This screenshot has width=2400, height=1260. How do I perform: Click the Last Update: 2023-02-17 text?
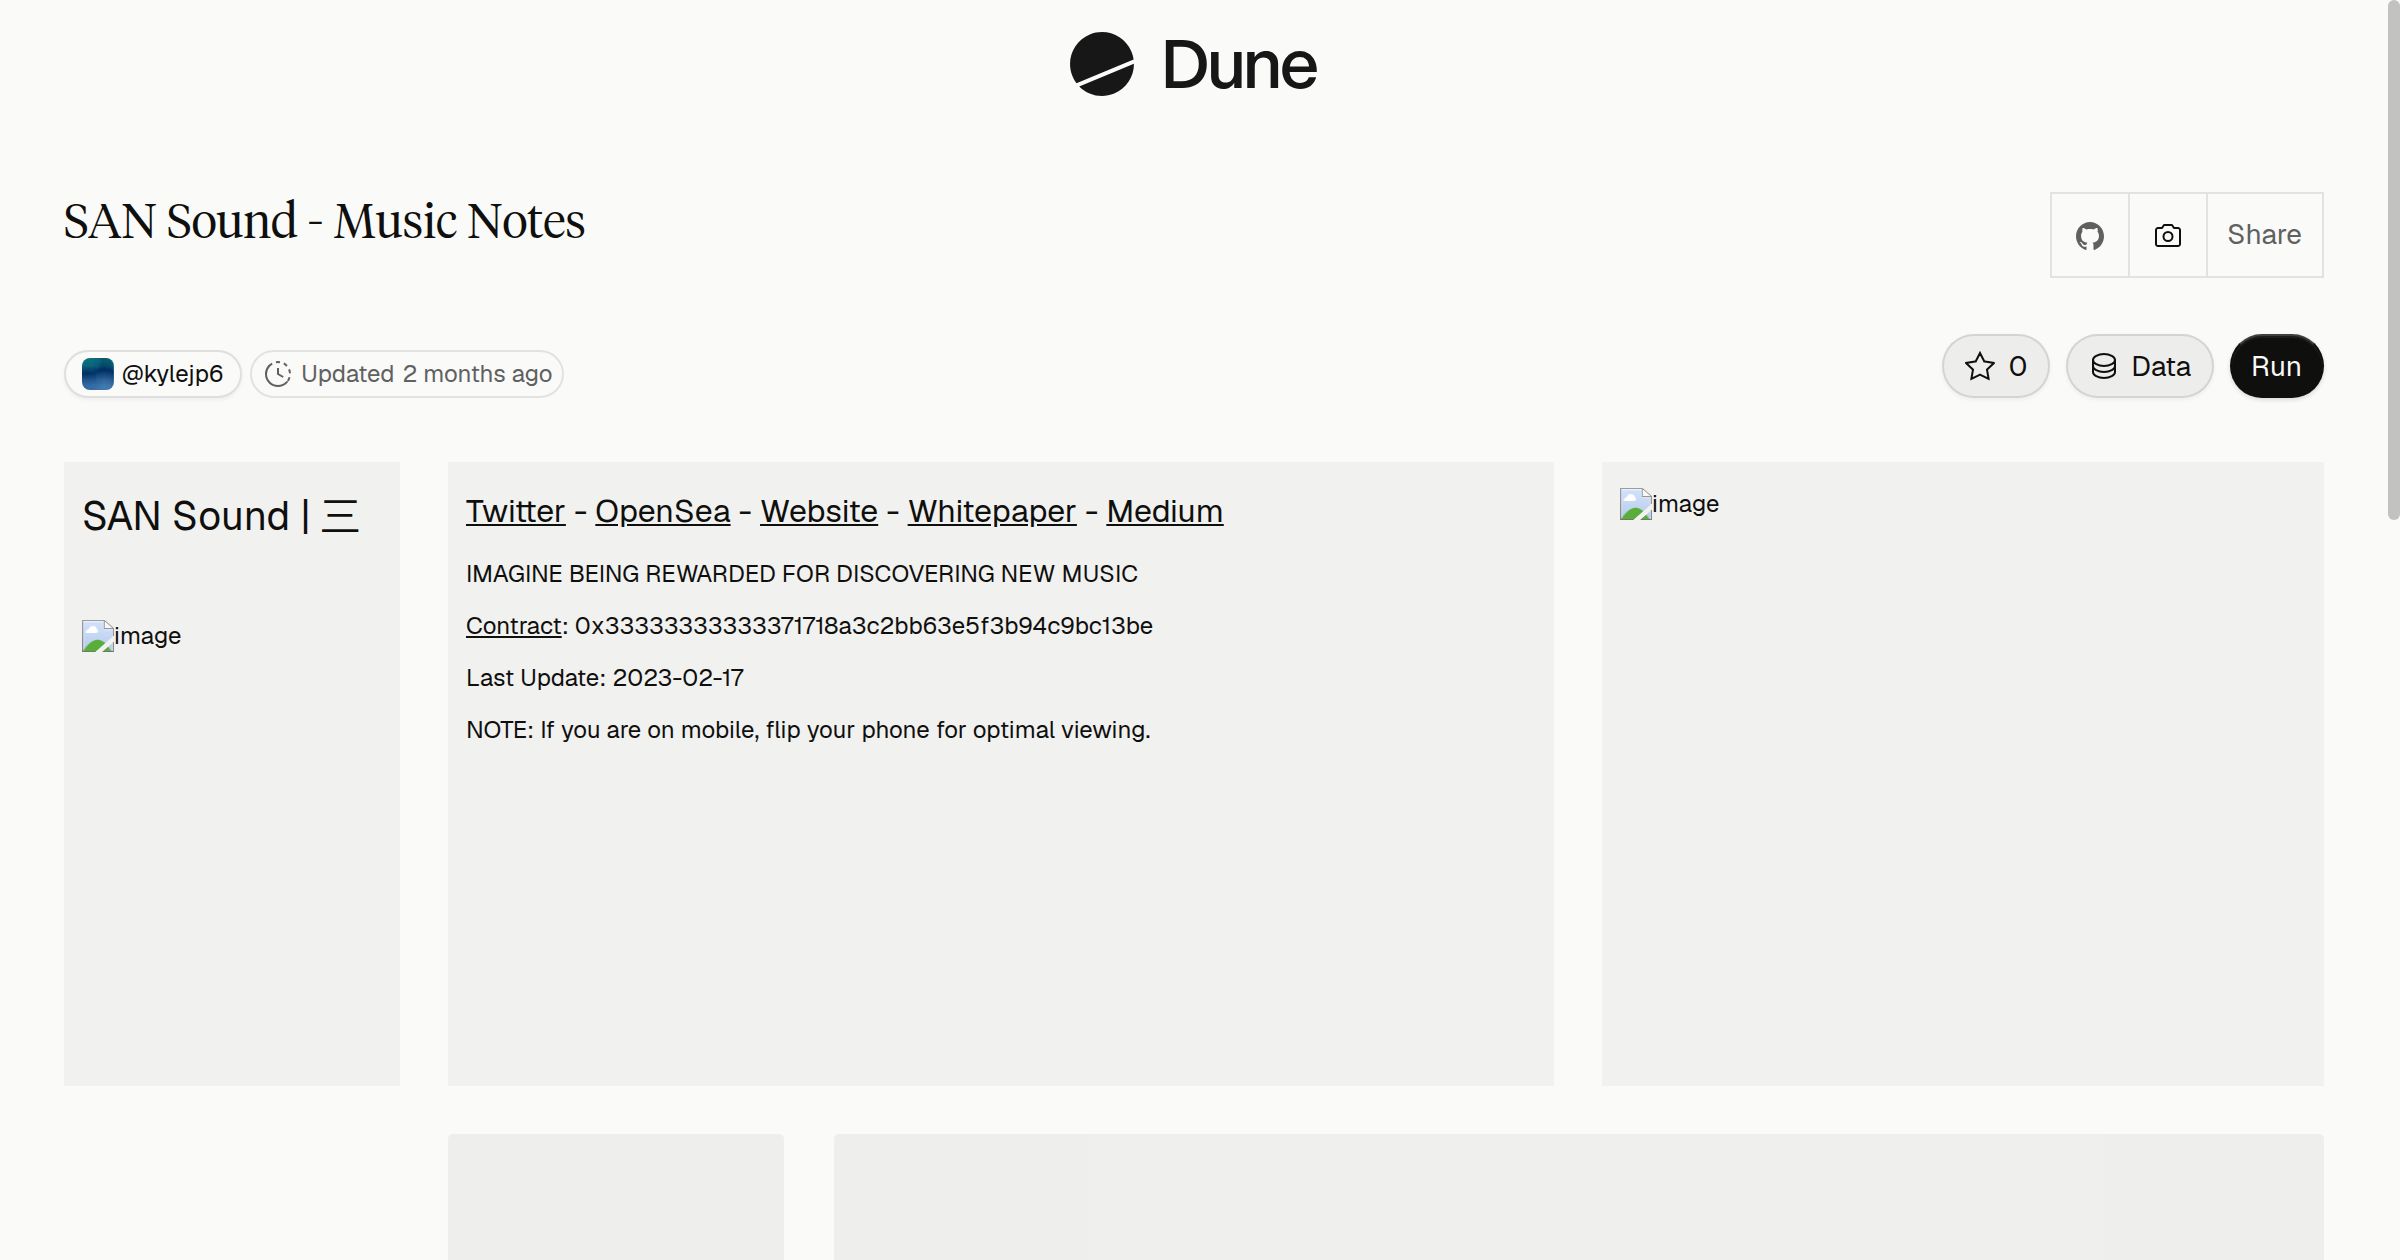[x=605, y=678]
